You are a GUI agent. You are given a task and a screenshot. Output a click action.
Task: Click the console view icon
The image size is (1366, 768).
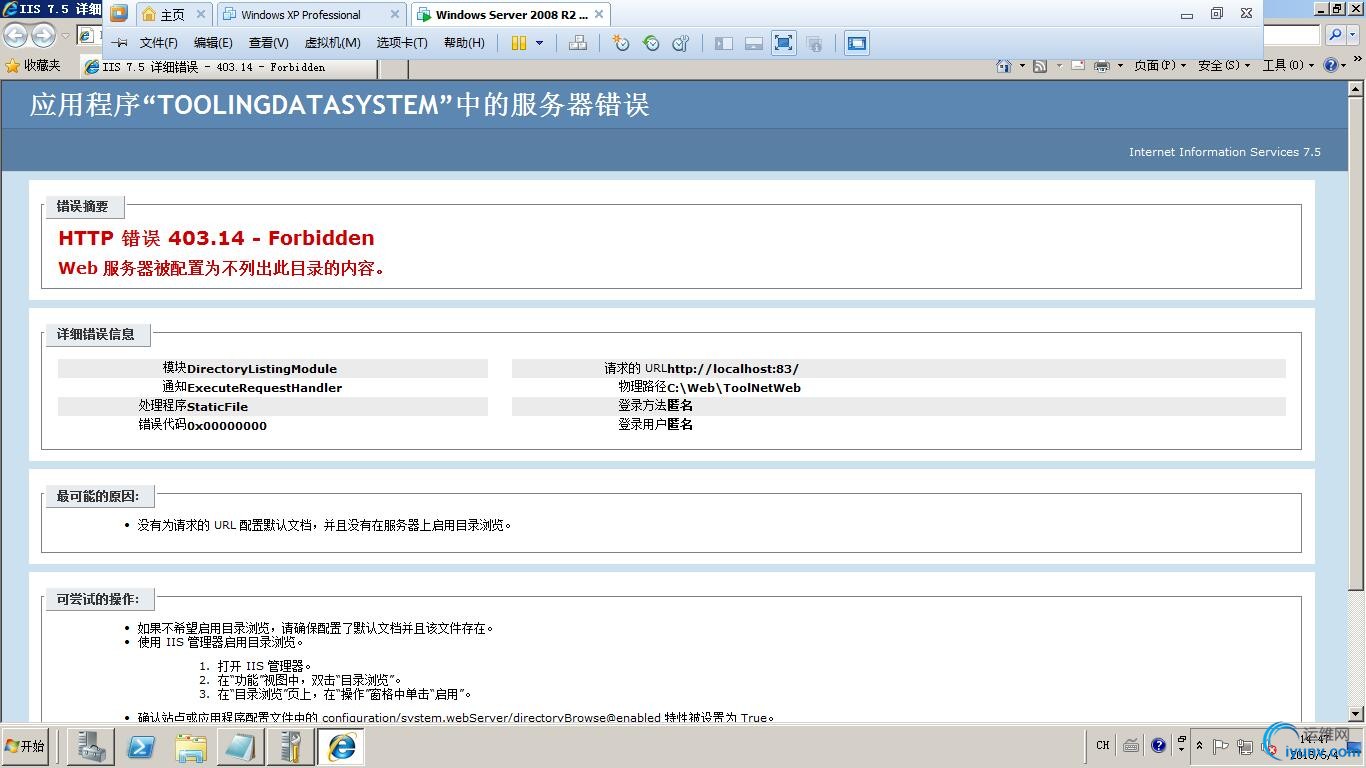pos(857,43)
